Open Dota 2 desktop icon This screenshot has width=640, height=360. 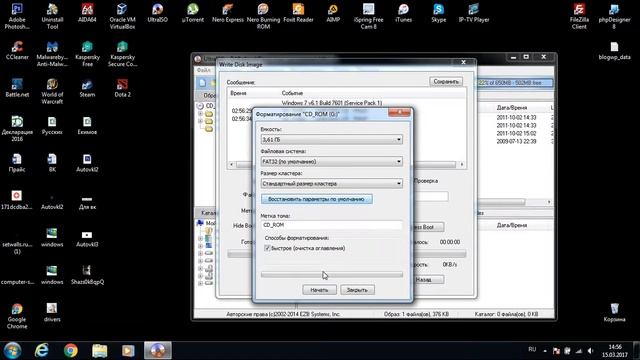(122, 87)
